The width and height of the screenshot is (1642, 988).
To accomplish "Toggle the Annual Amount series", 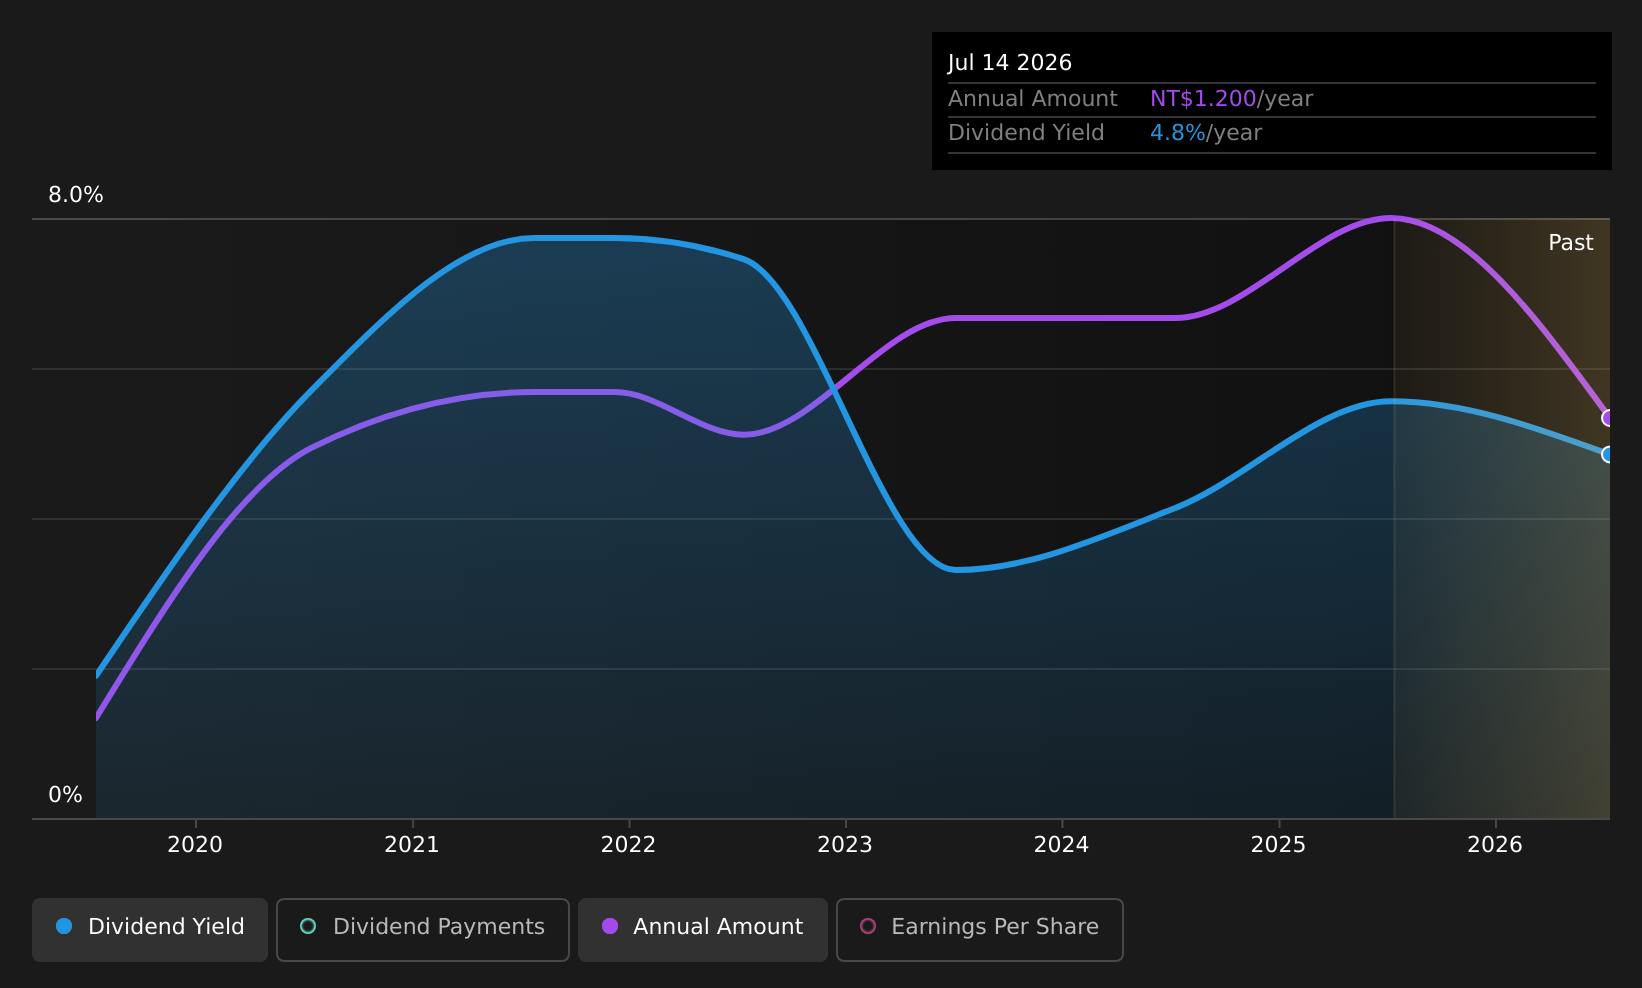I will [703, 930].
